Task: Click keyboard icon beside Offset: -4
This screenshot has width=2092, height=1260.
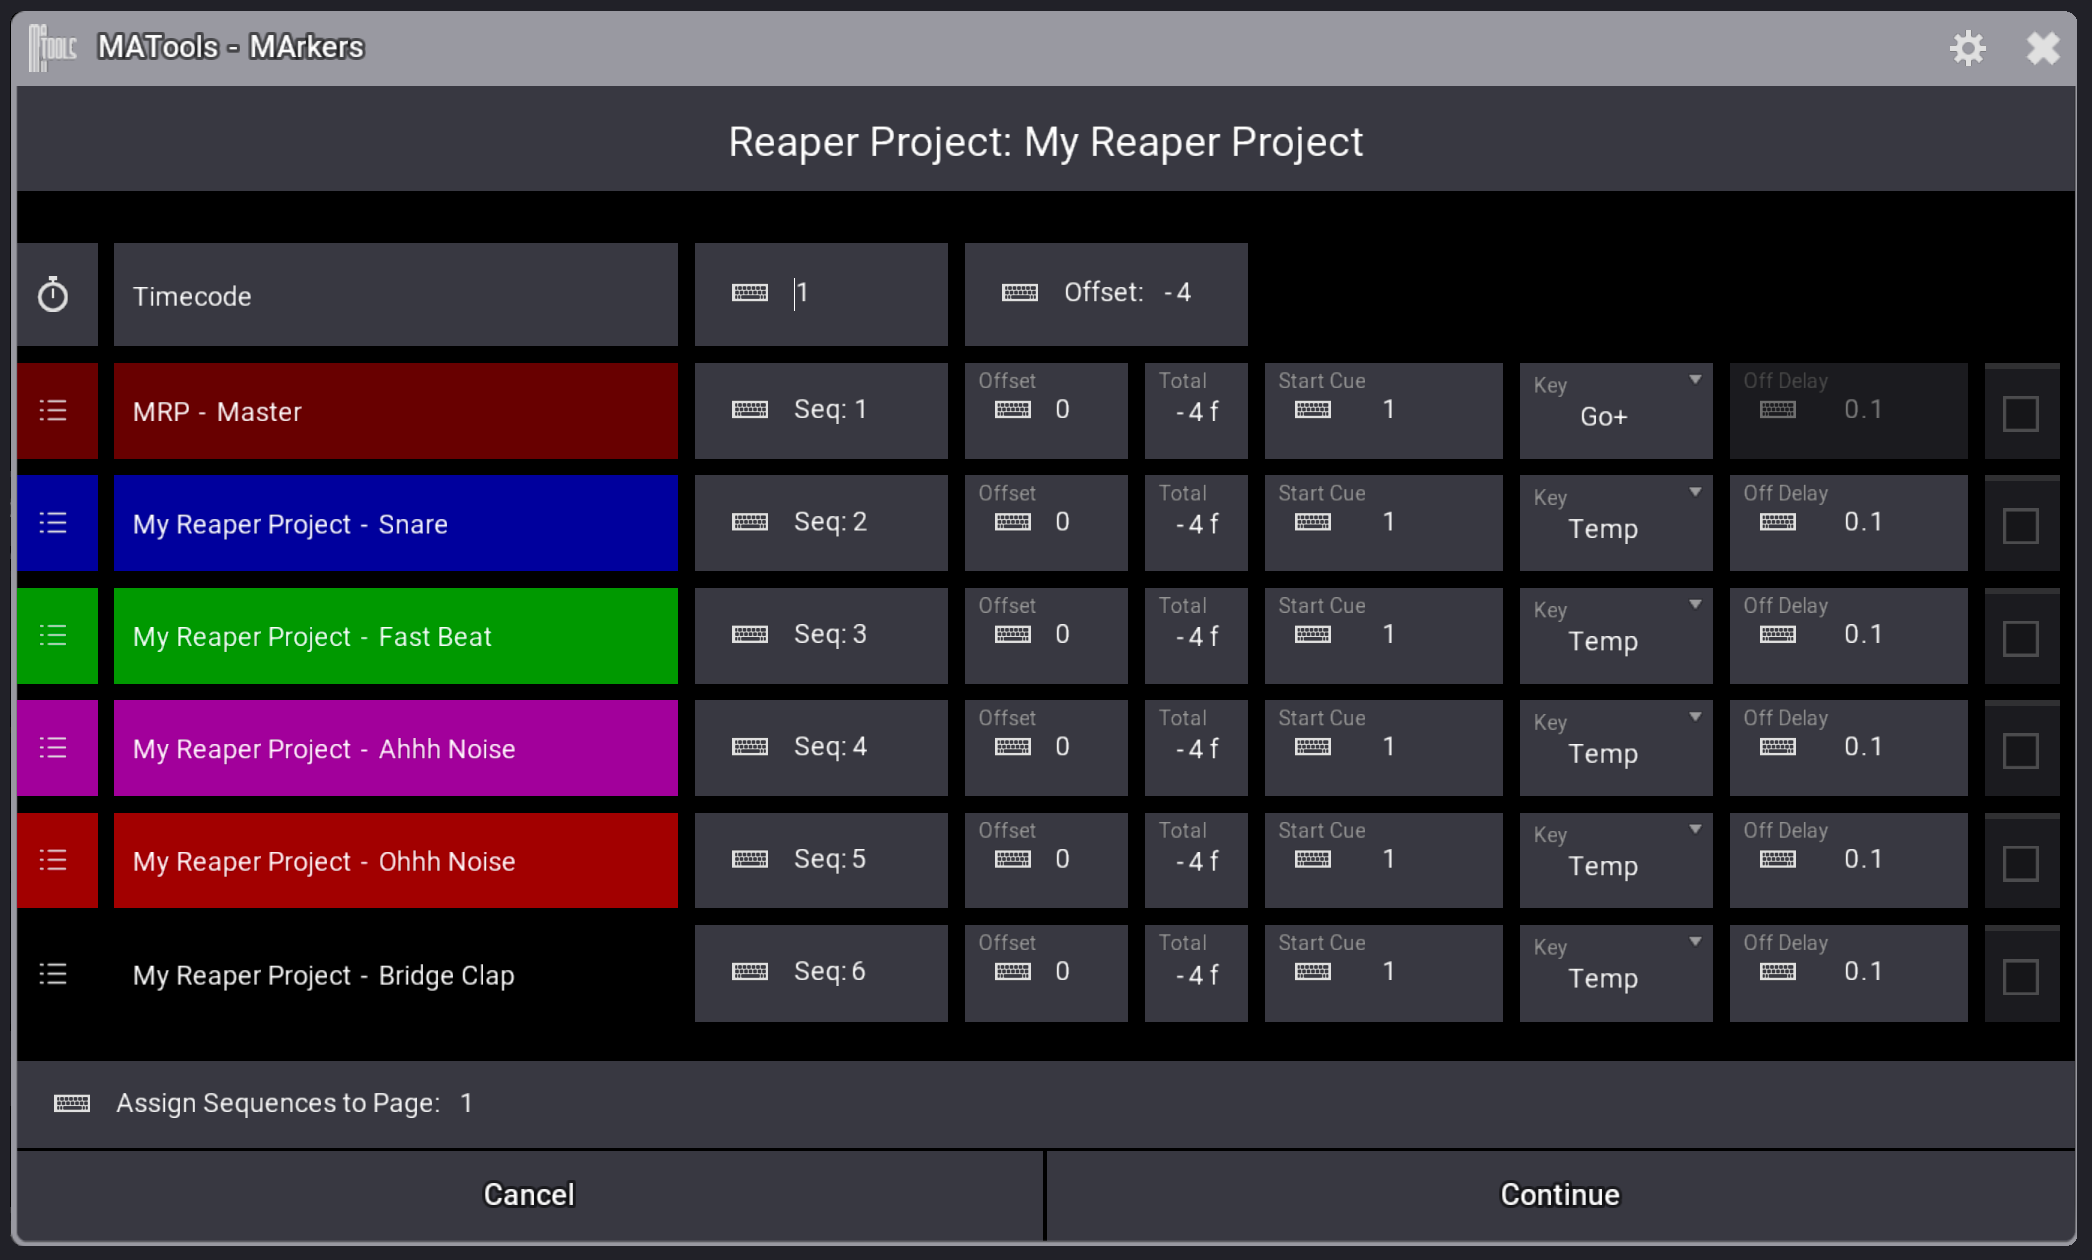Action: [x=1020, y=292]
